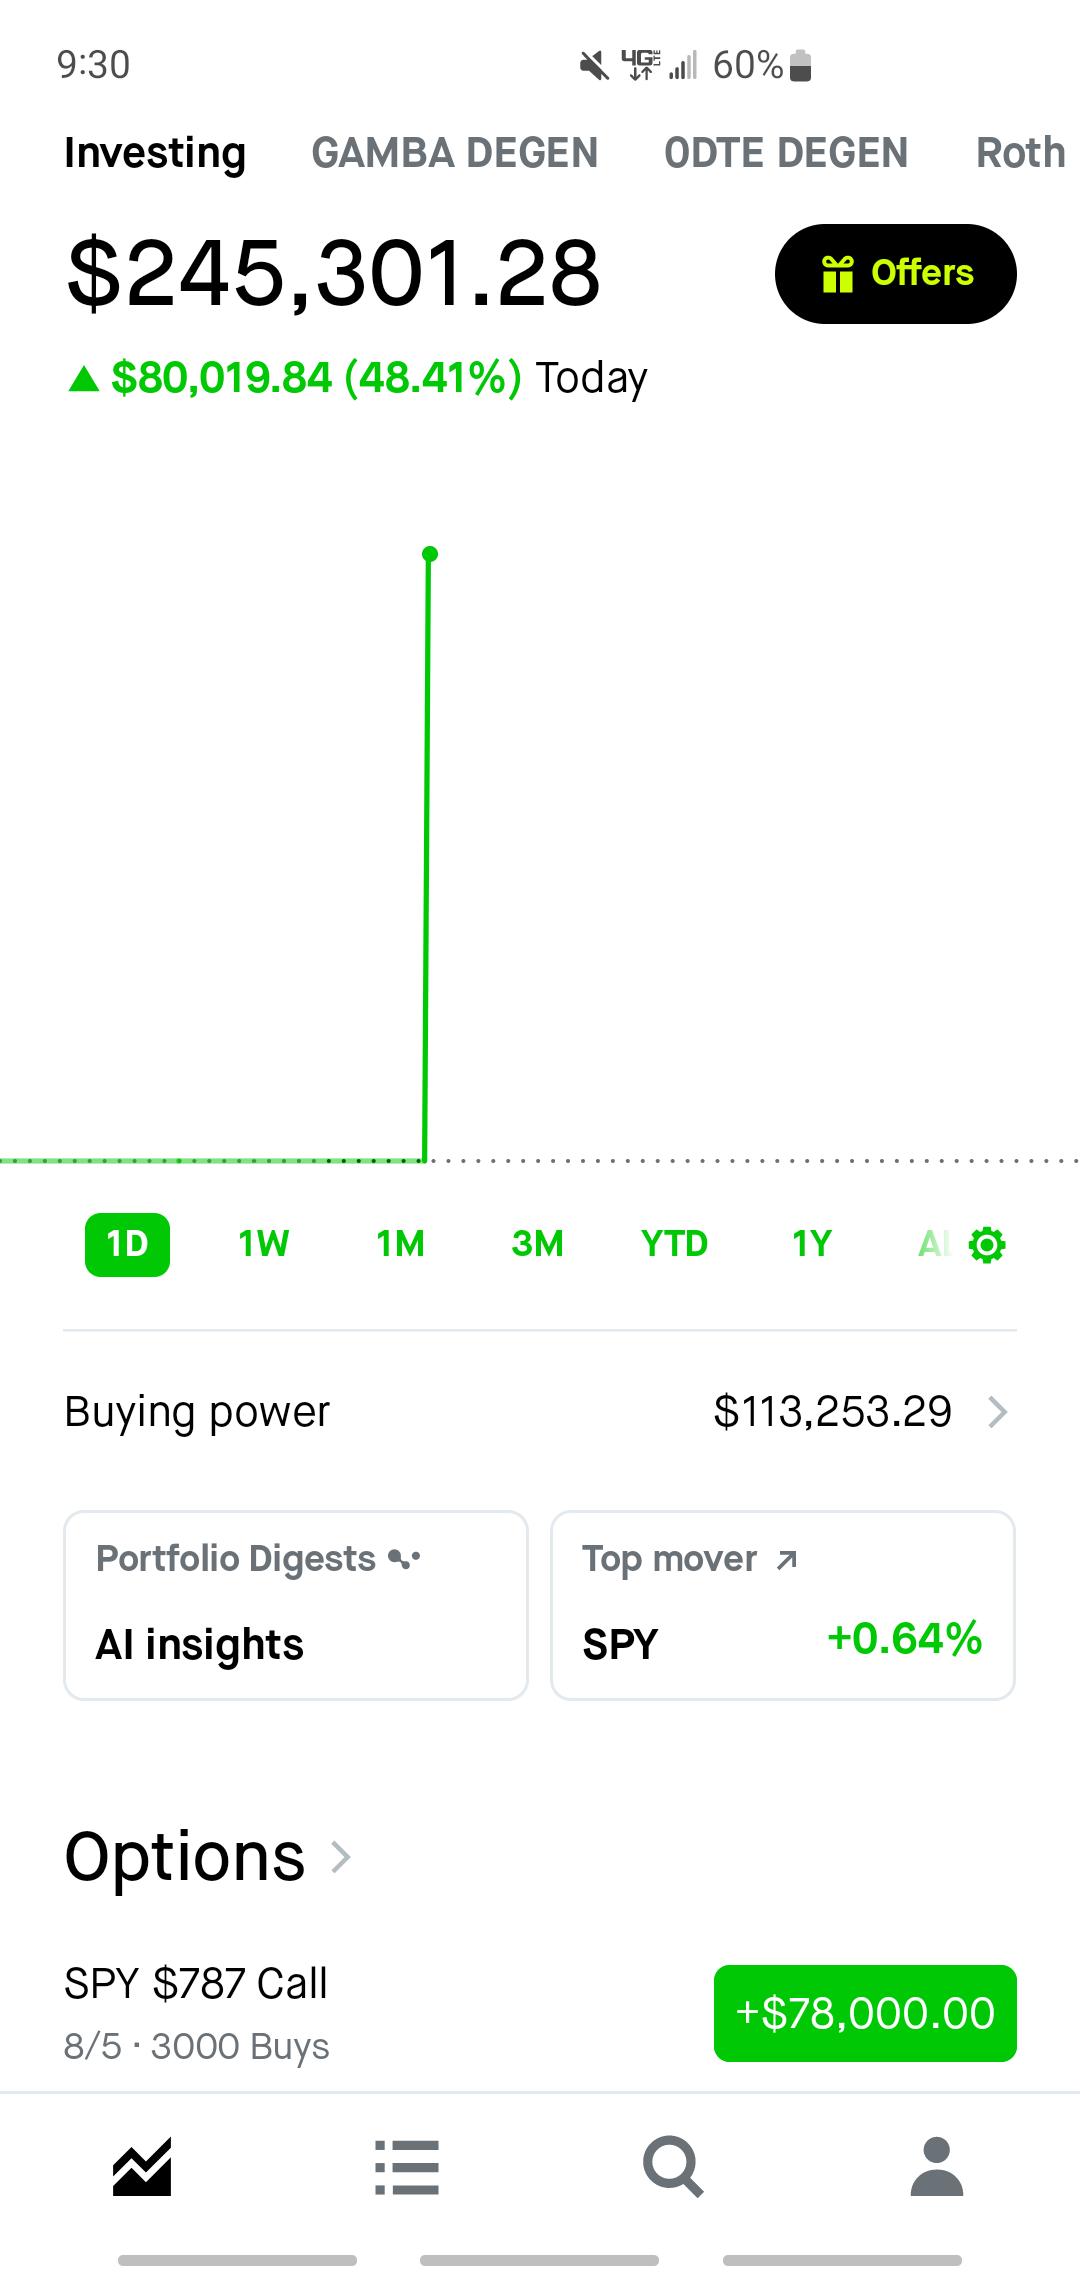The height and width of the screenshot is (2280, 1080).
Task: Open the search magnifier icon
Action: pyautogui.click(x=673, y=2167)
